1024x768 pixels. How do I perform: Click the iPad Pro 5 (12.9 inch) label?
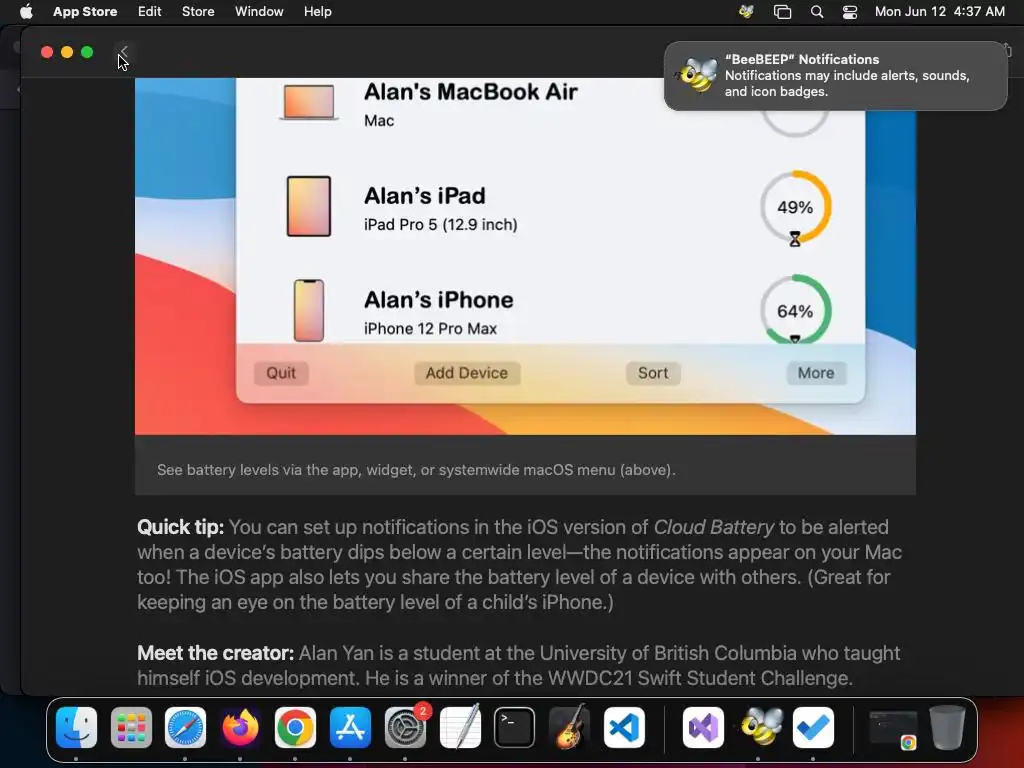coord(441,225)
